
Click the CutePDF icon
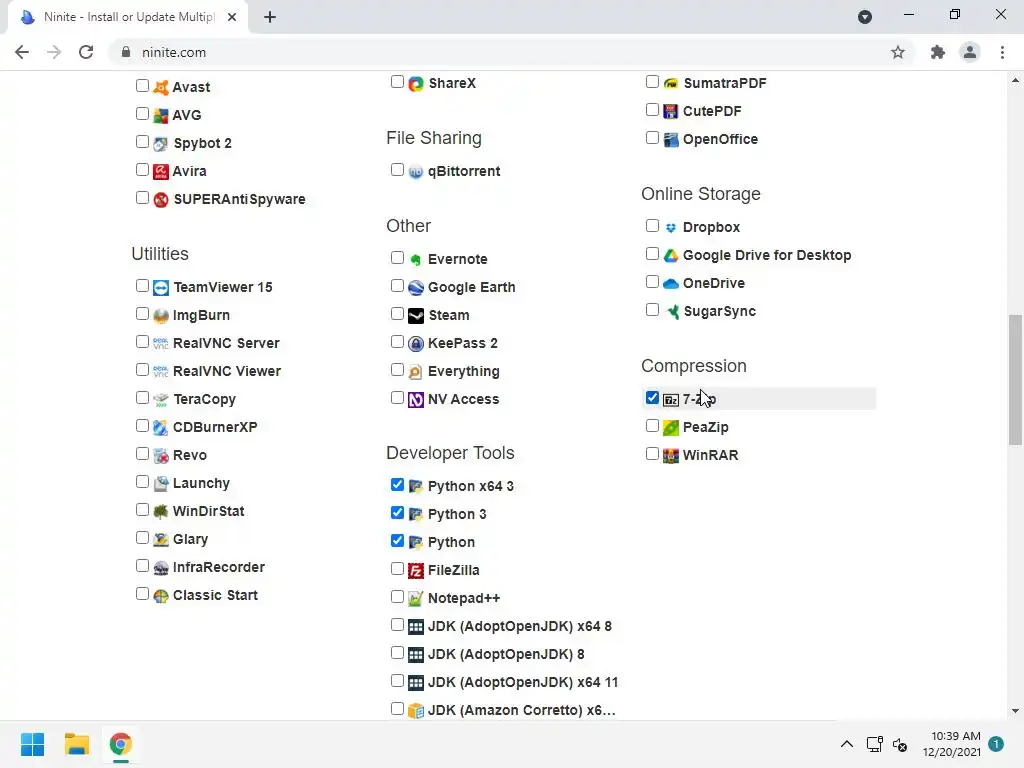click(671, 111)
